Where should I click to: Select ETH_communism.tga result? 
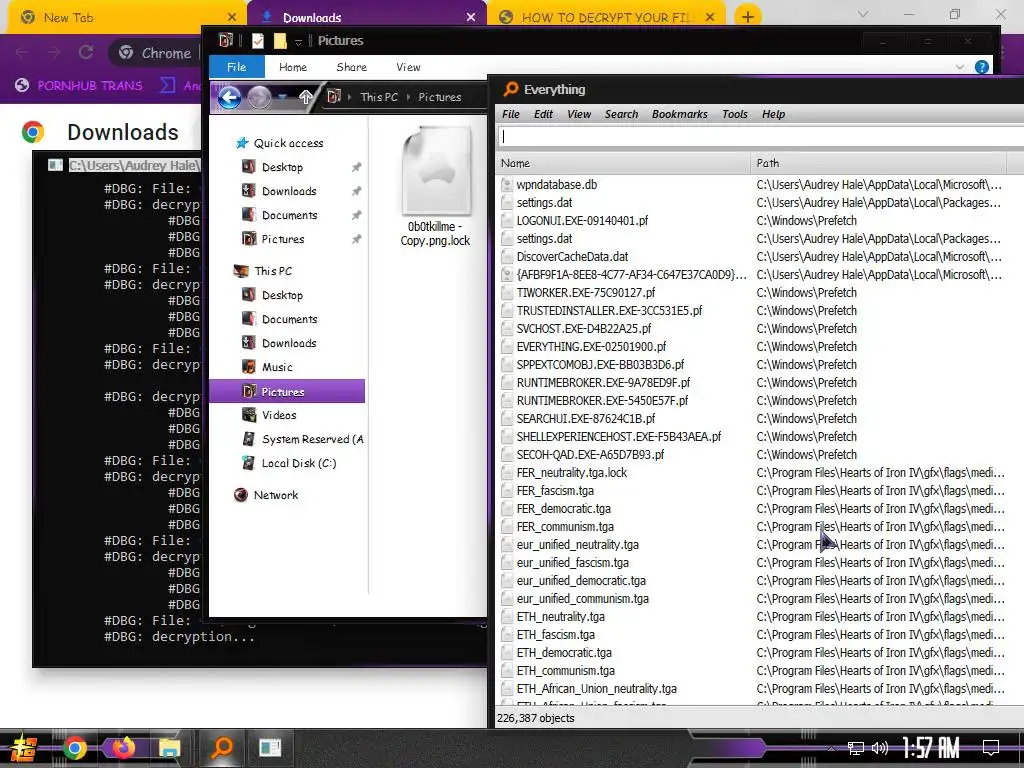(x=566, y=671)
